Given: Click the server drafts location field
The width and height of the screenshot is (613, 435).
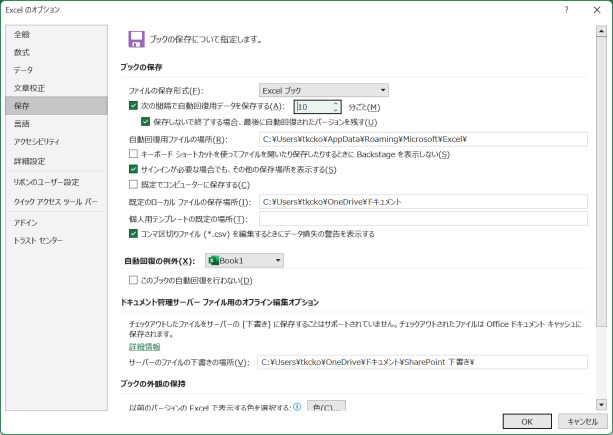Looking at the screenshot, I should coord(422,362).
